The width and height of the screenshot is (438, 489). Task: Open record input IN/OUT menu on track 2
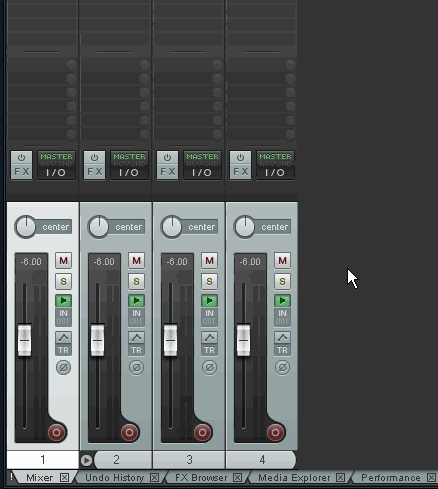coord(136,317)
